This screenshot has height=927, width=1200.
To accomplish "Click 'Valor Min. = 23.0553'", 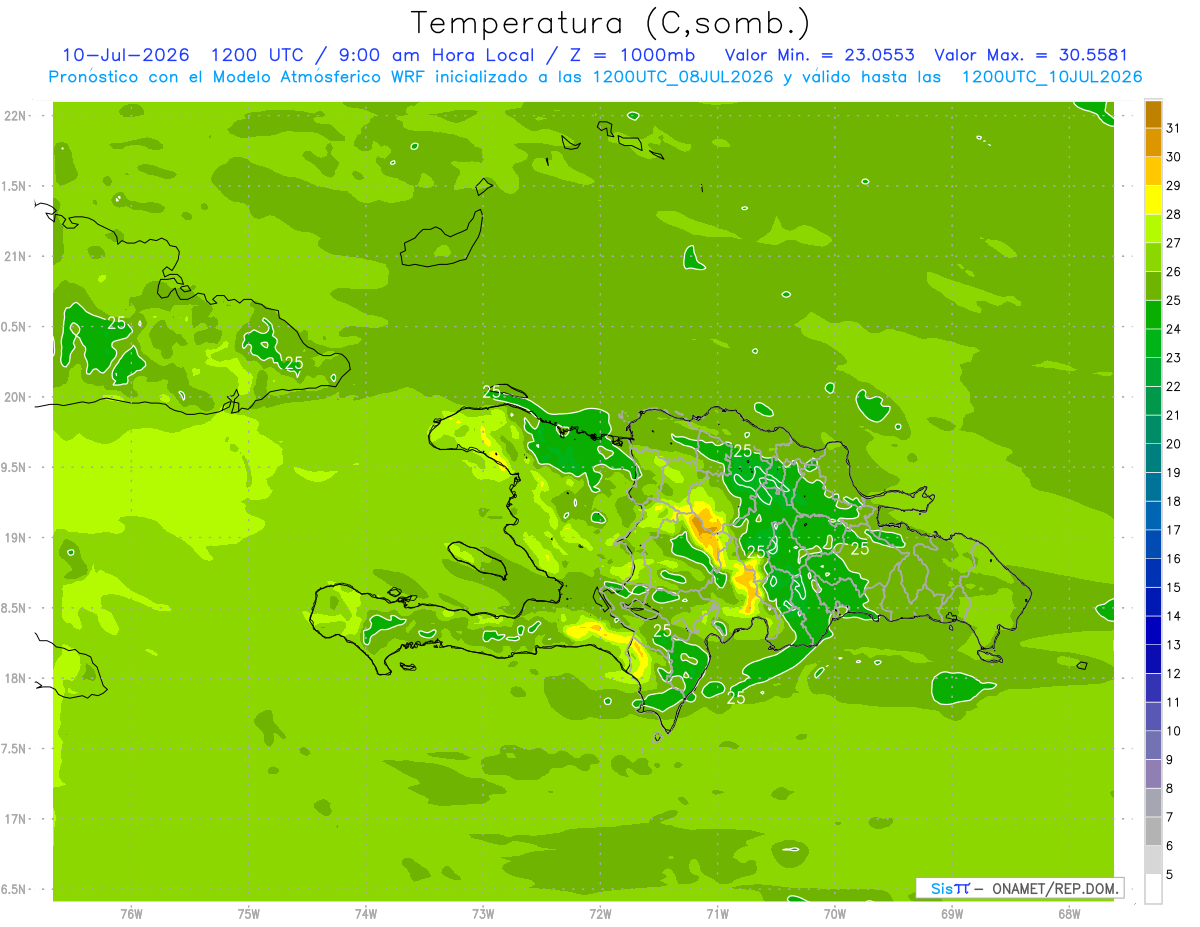I will [819, 55].
